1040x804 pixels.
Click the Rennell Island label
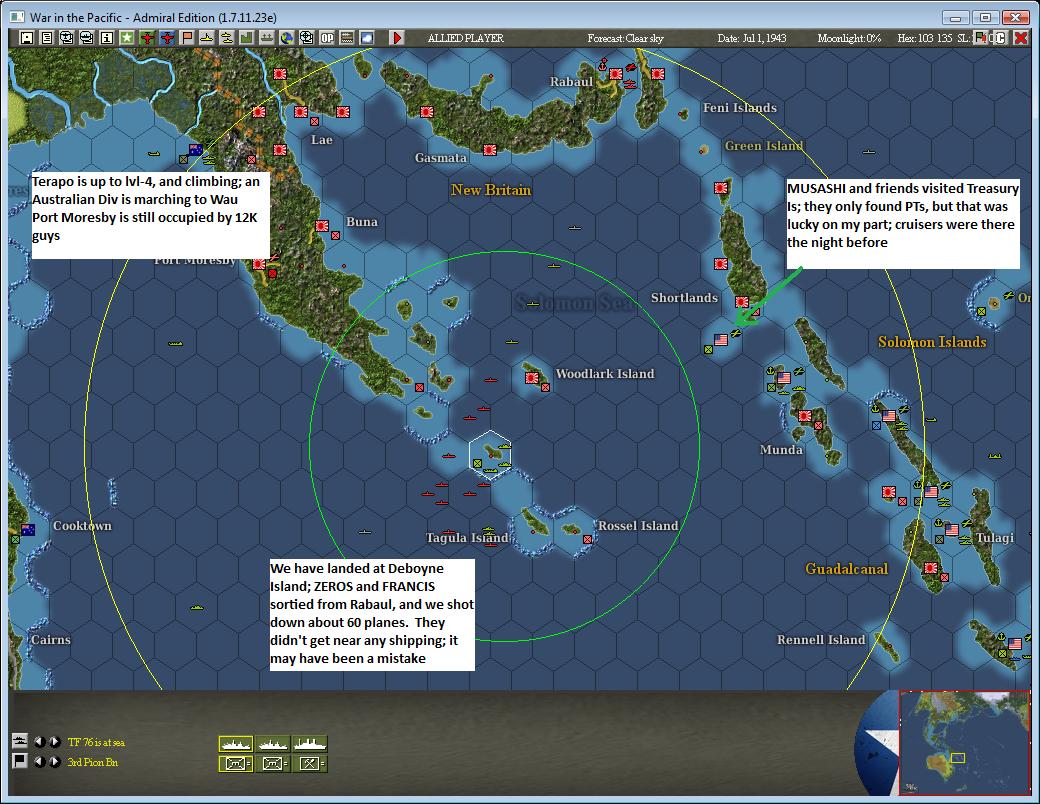tap(821, 639)
